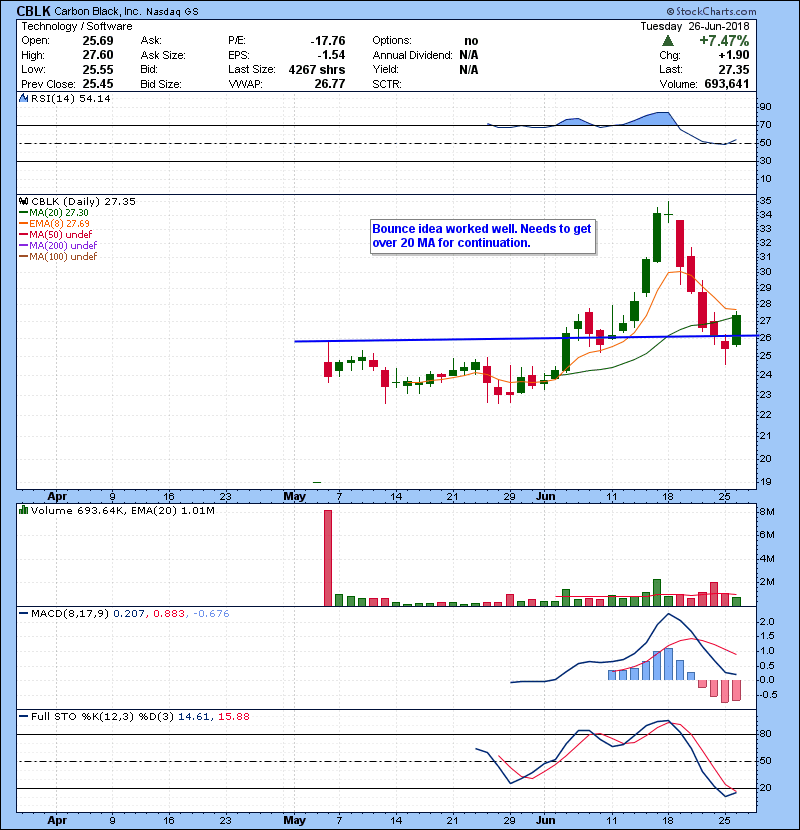The width and height of the screenshot is (800, 830).
Task: Click the tallest red volume bar in May
Action: pyautogui.click(x=328, y=558)
